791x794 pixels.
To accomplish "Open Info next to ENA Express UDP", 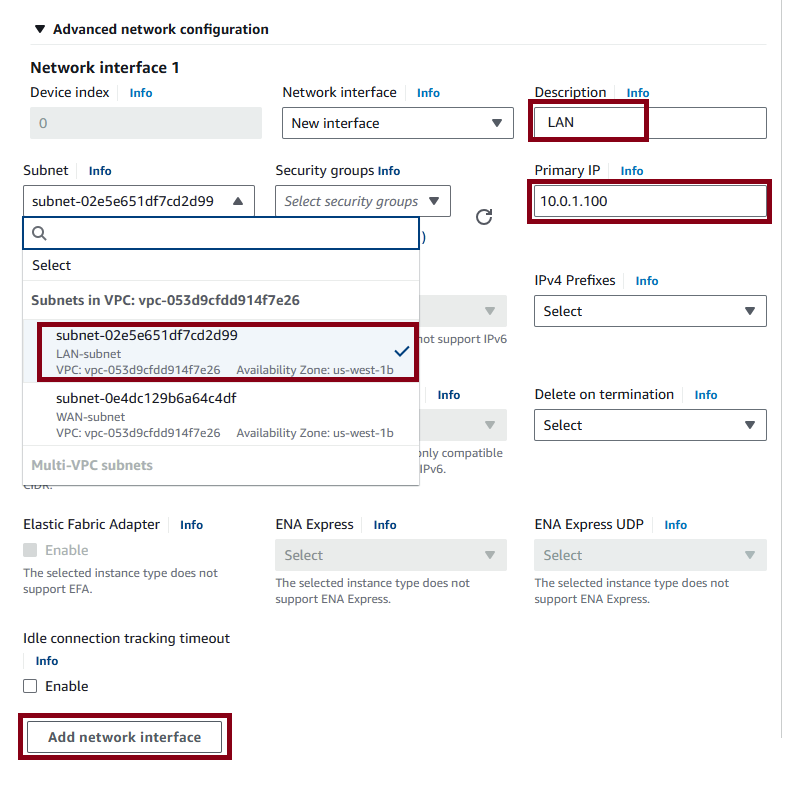I will click(675, 525).
